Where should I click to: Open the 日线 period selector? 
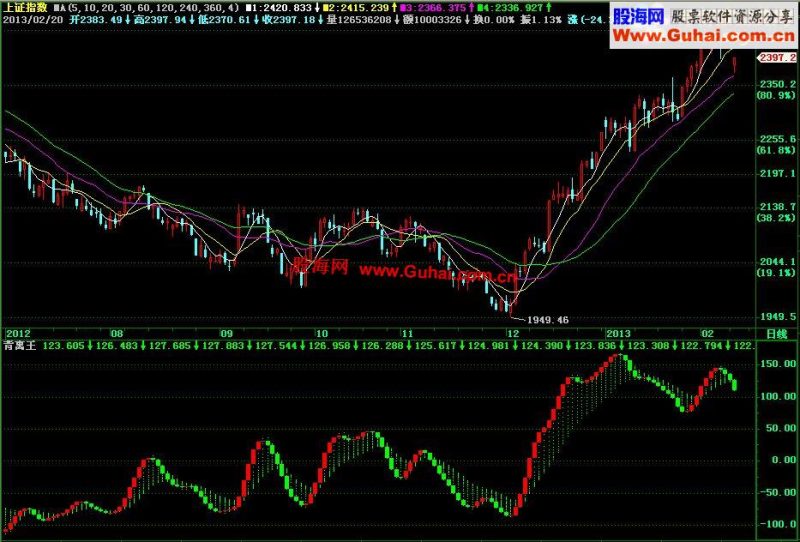[x=777, y=334]
